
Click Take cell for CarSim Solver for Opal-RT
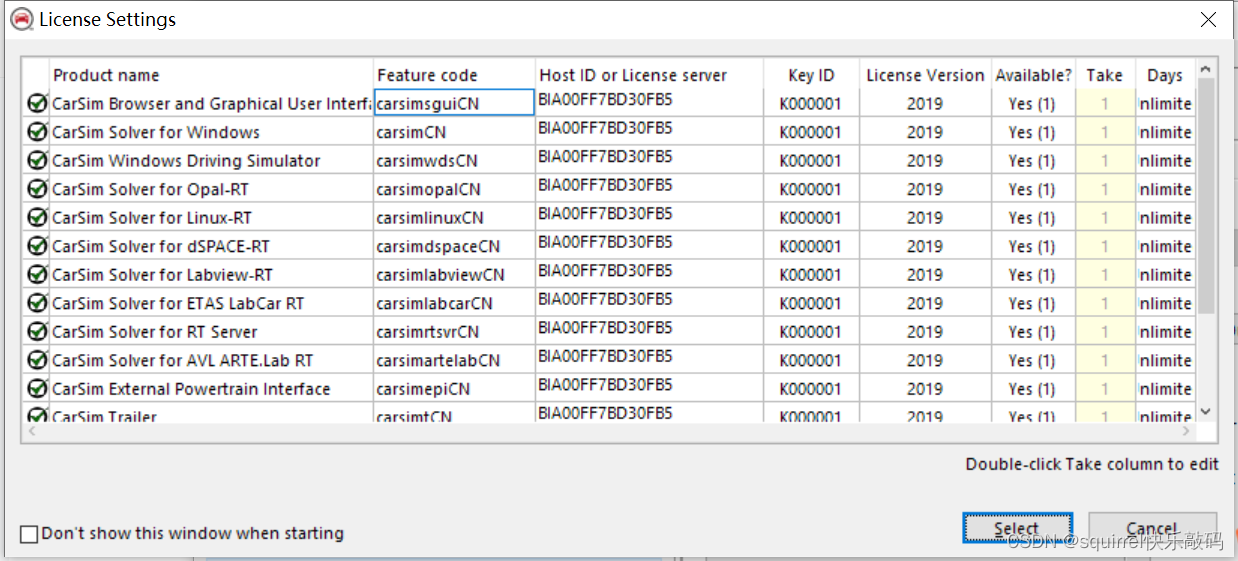click(1105, 189)
